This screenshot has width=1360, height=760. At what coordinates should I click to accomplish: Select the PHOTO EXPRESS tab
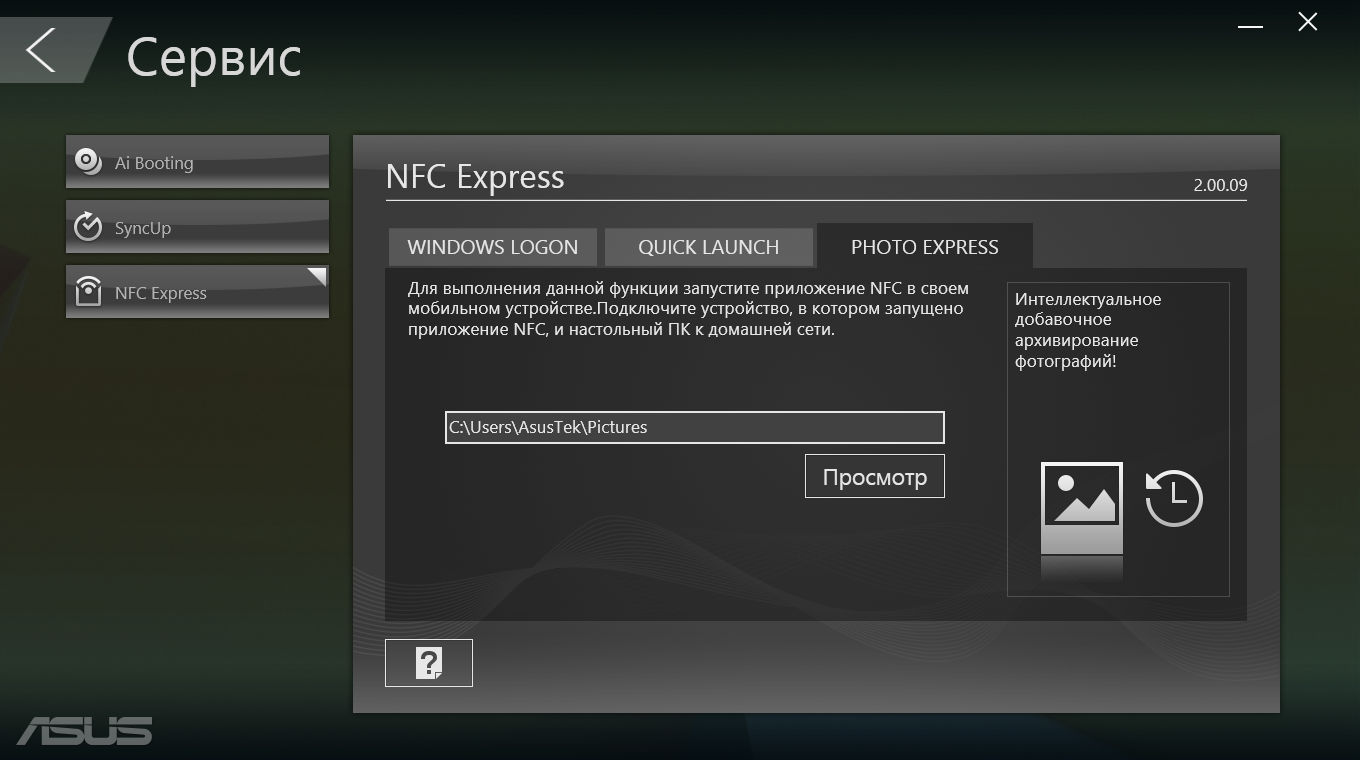tap(925, 247)
